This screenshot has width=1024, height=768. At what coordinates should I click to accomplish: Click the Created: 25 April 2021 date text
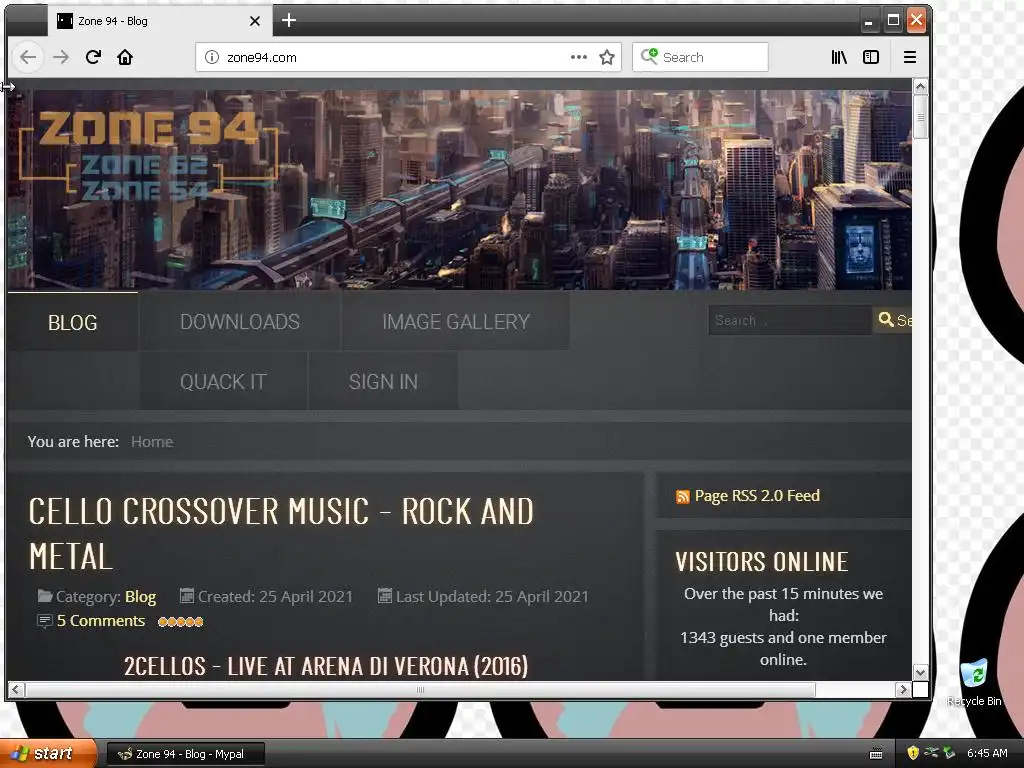point(275,596)
